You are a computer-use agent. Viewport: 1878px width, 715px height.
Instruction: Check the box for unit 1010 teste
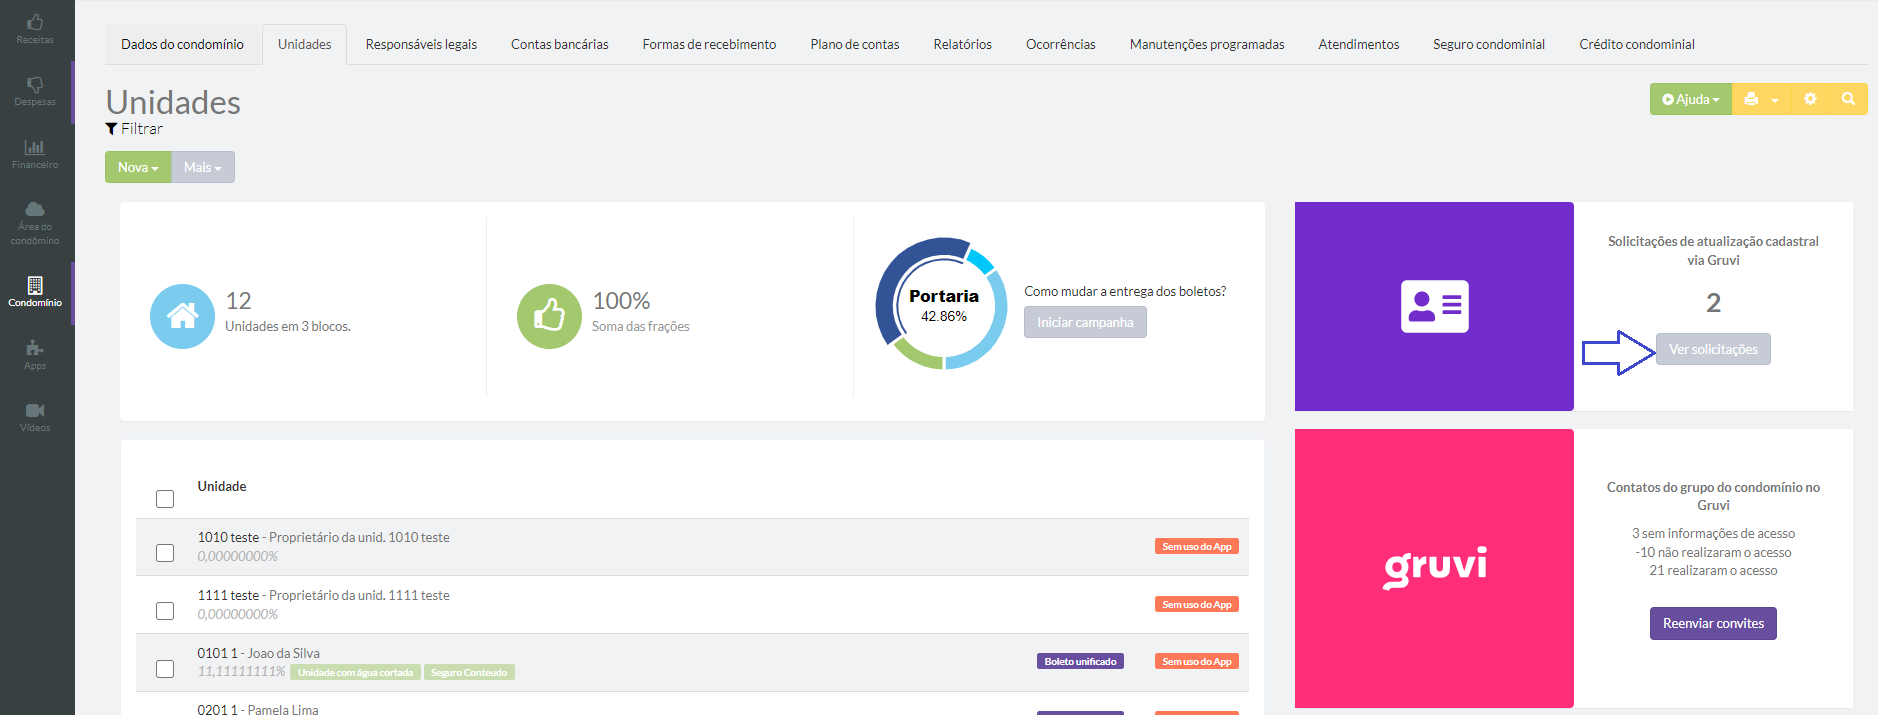point(165,553)
